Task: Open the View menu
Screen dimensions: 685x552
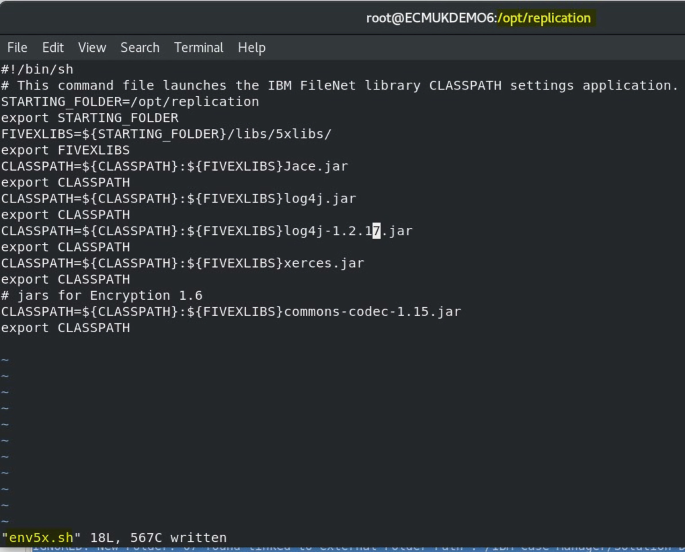Action: point(91,47)
